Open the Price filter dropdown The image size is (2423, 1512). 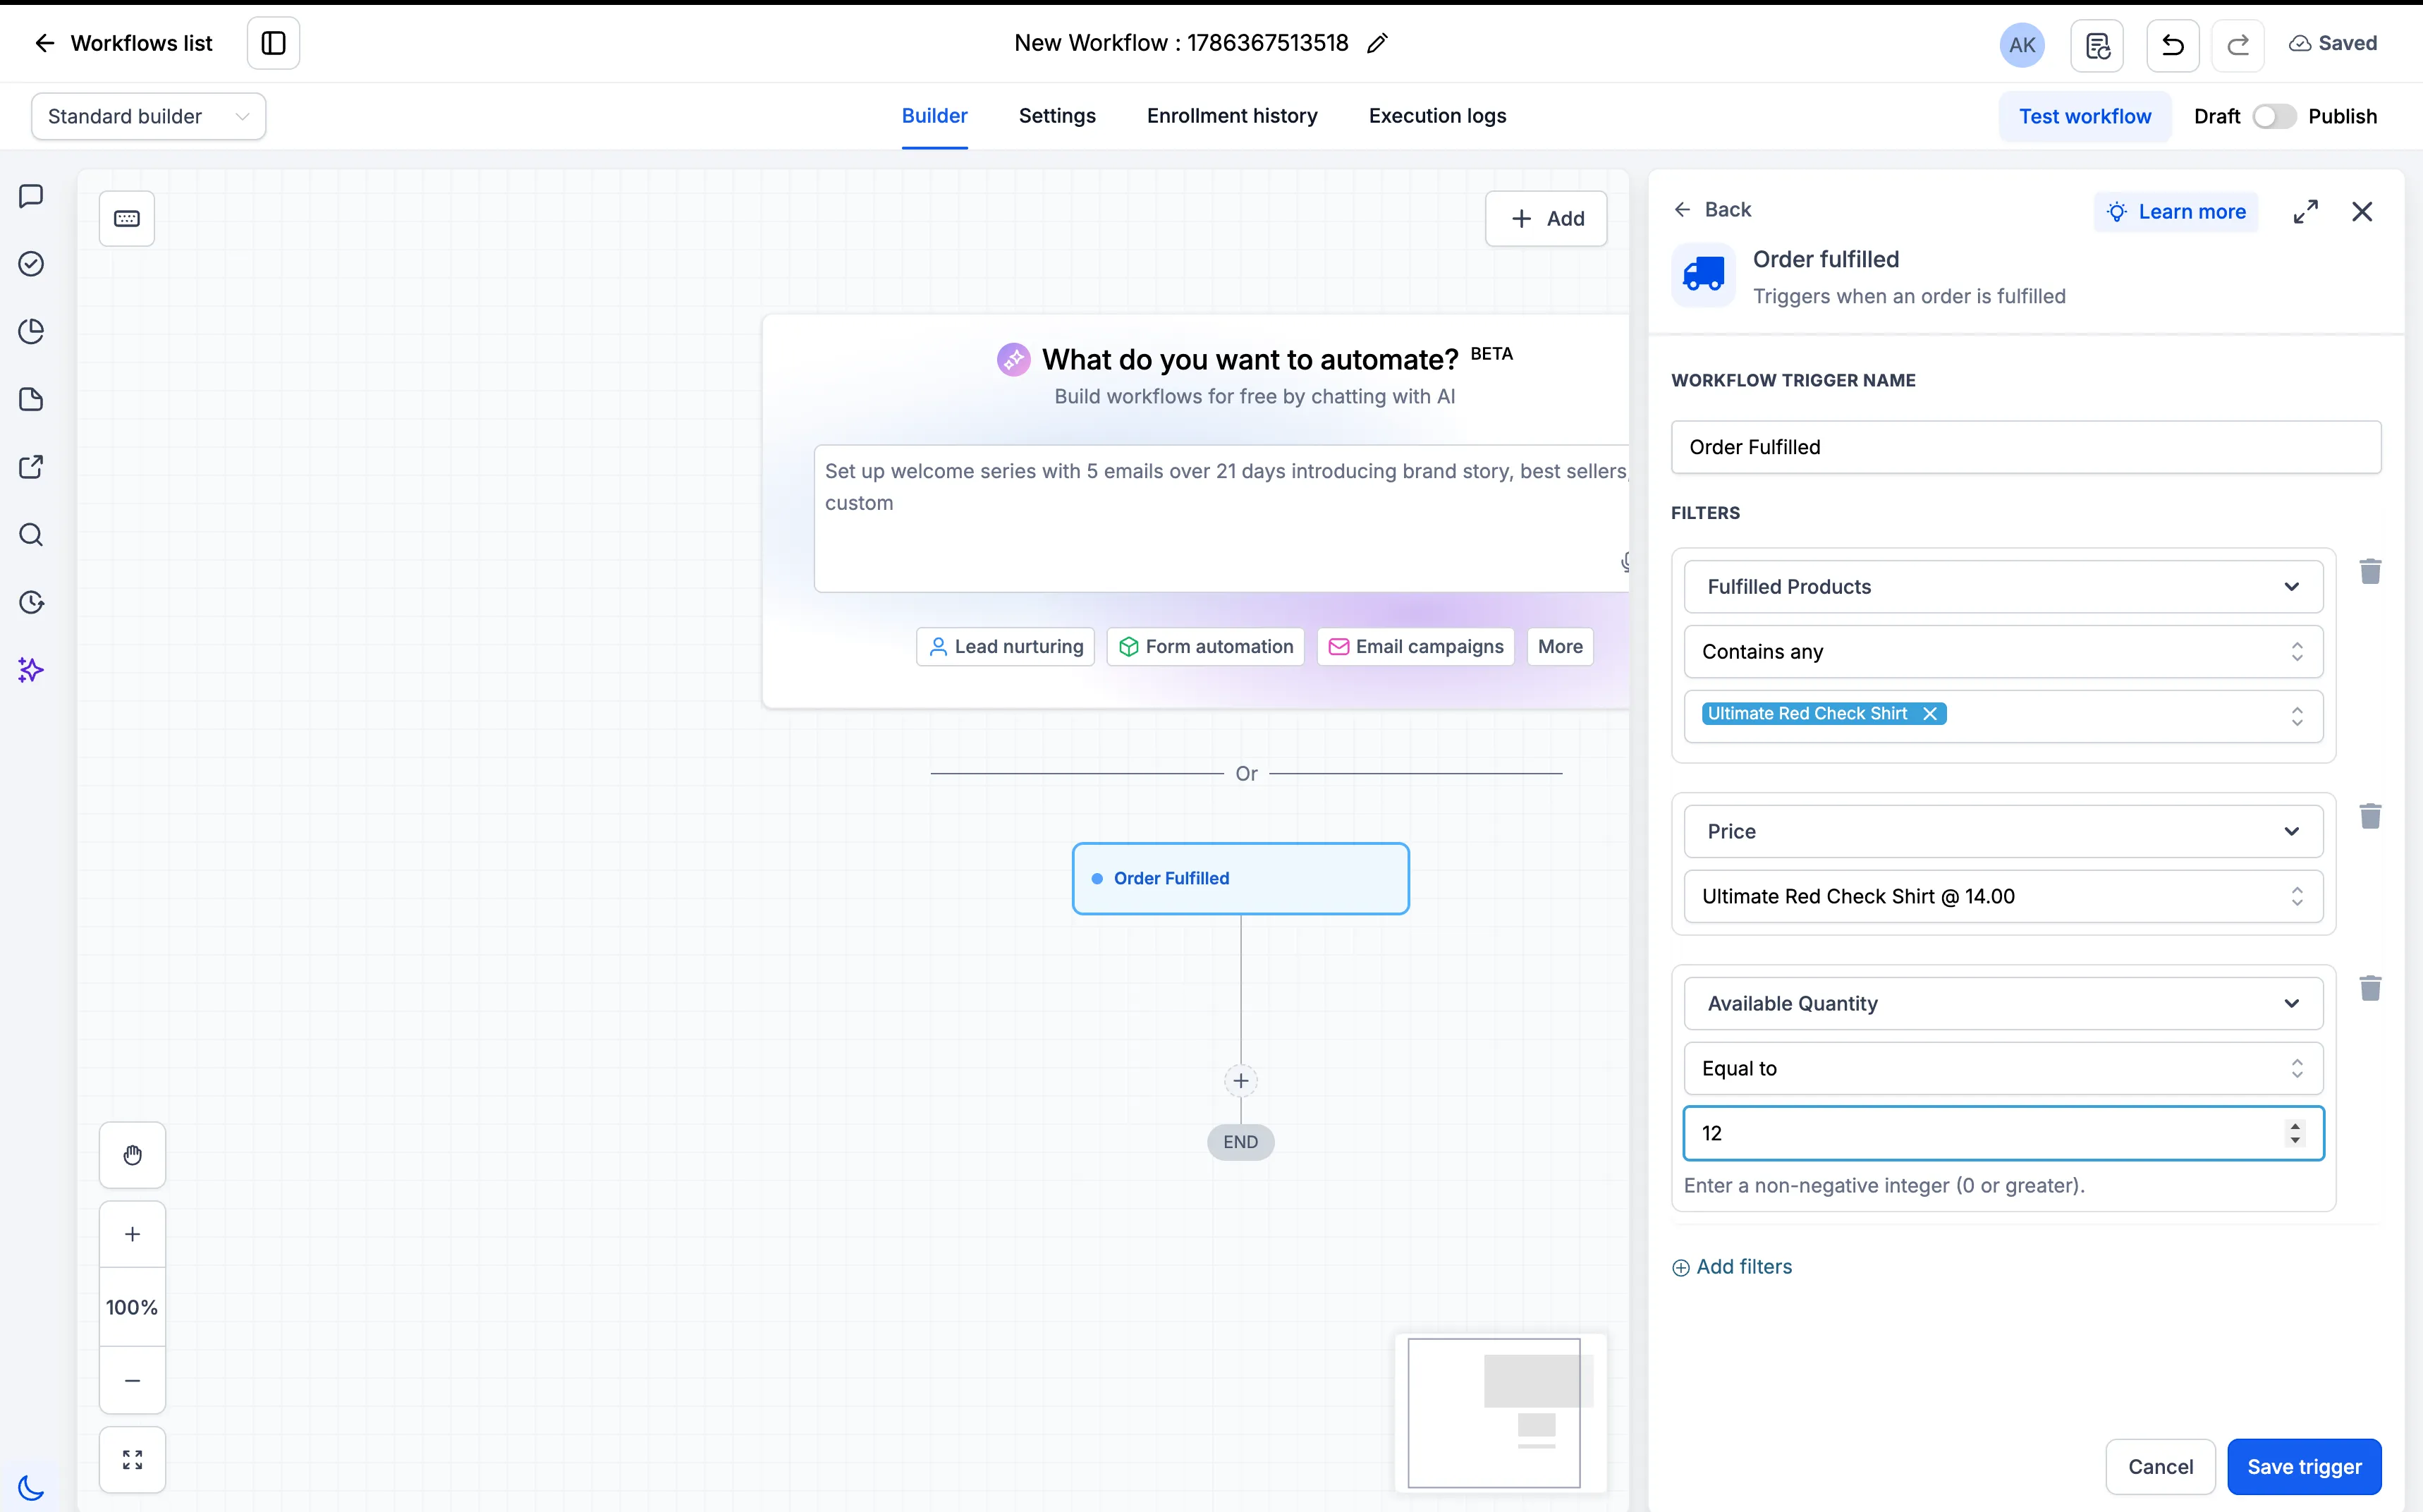(2003, 832)
